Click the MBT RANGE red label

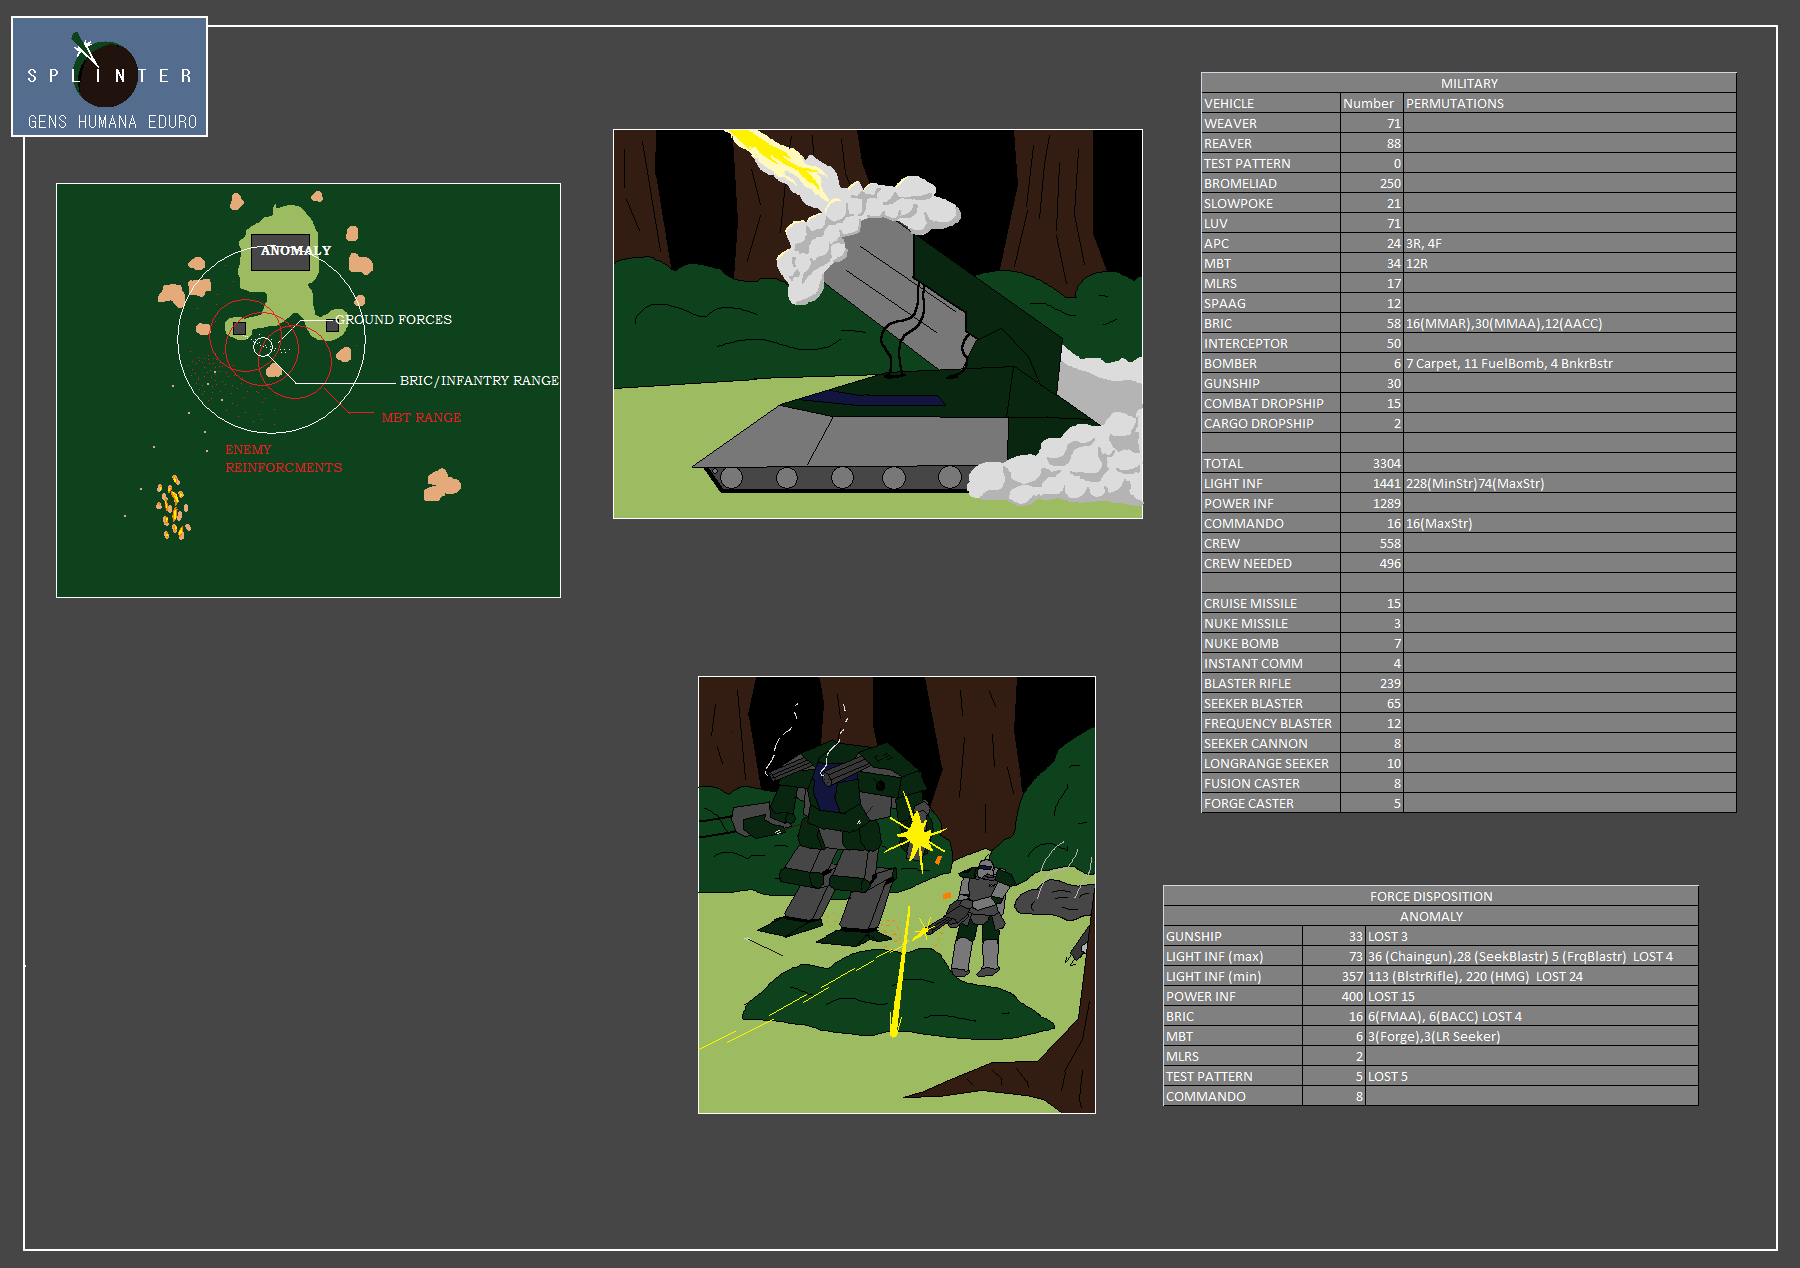pyautogui.click(x=421, y=418)
